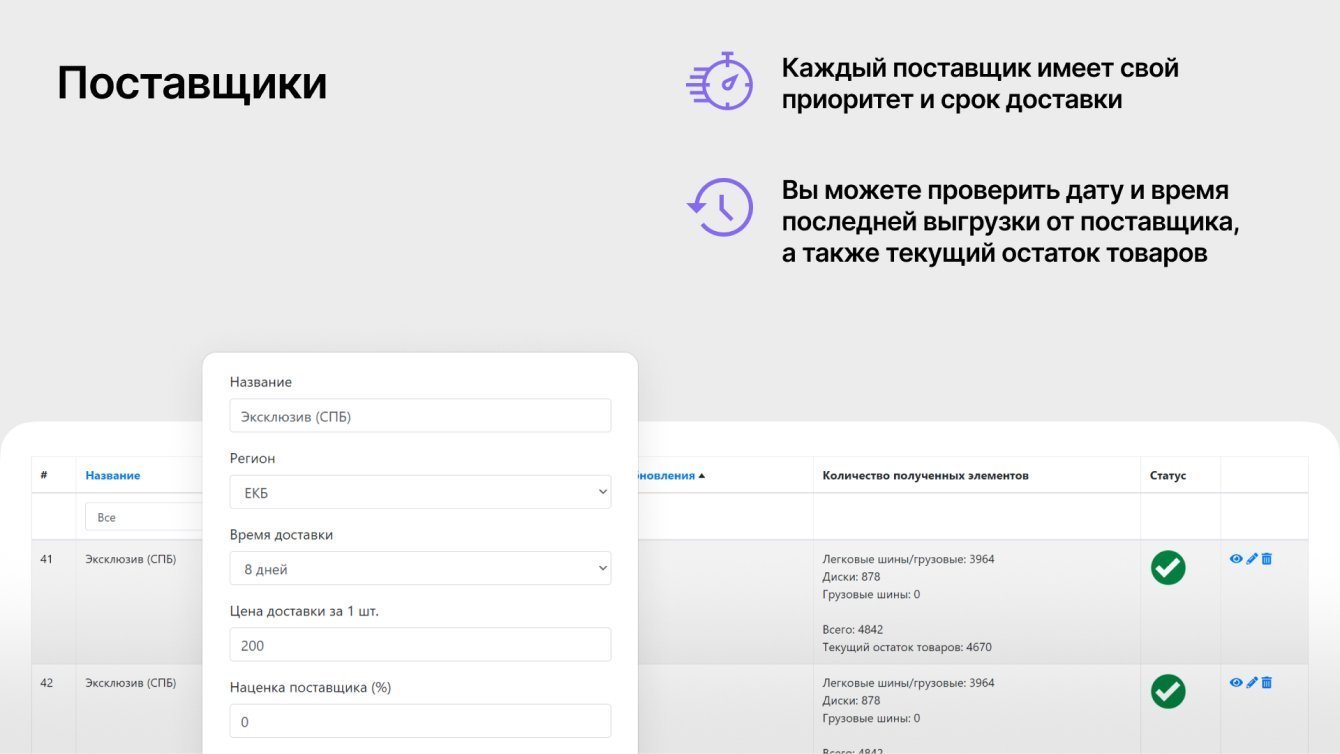Open the Регион dropdown showing ЕКБ

(420, 492)
